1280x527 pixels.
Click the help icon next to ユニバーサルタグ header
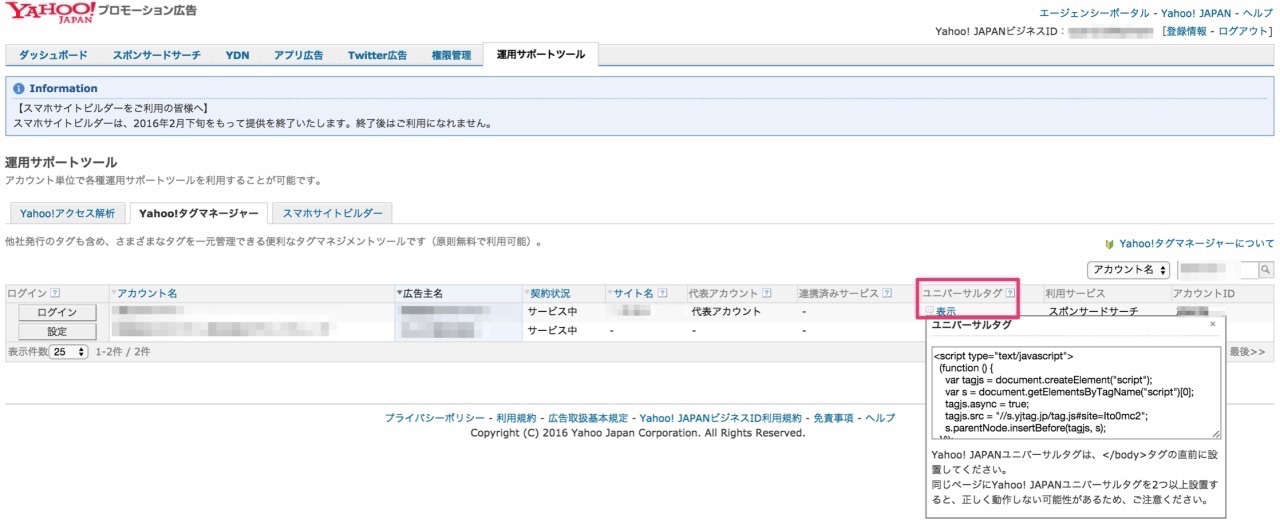[x=1010, y=293]
